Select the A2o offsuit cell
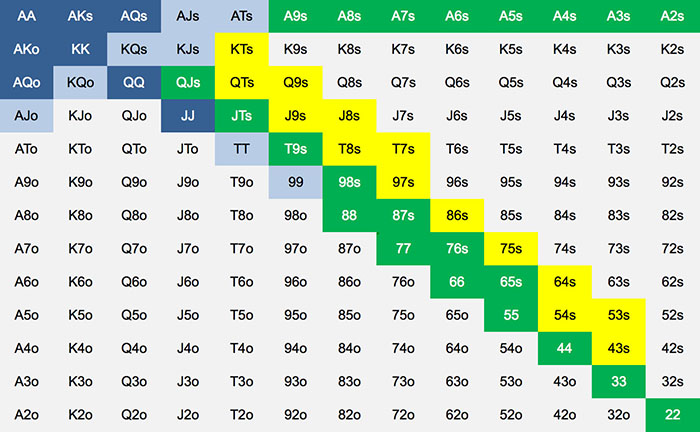Image resolution: width=700 pixels, height=432 pixels. point(26,415)
